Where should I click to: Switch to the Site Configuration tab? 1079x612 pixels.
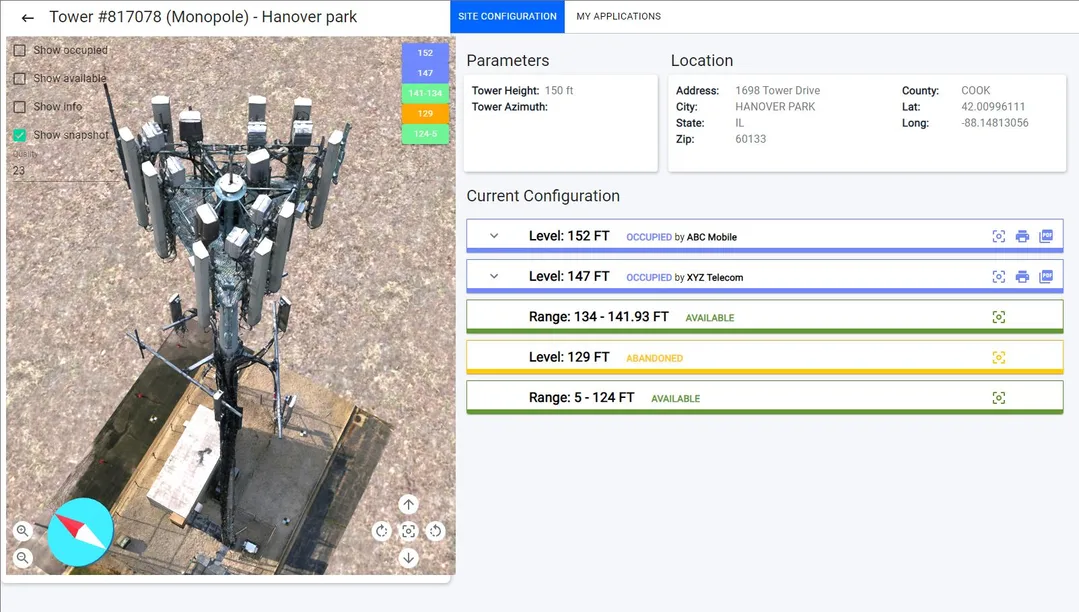[507, 17]
